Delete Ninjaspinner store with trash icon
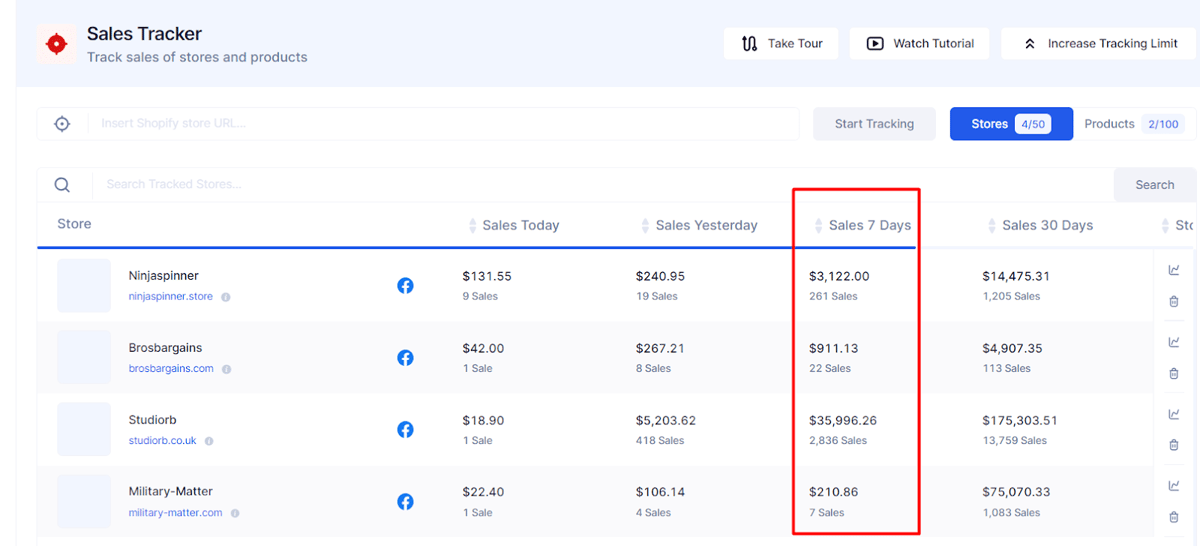 click(x=1174, y=301)
